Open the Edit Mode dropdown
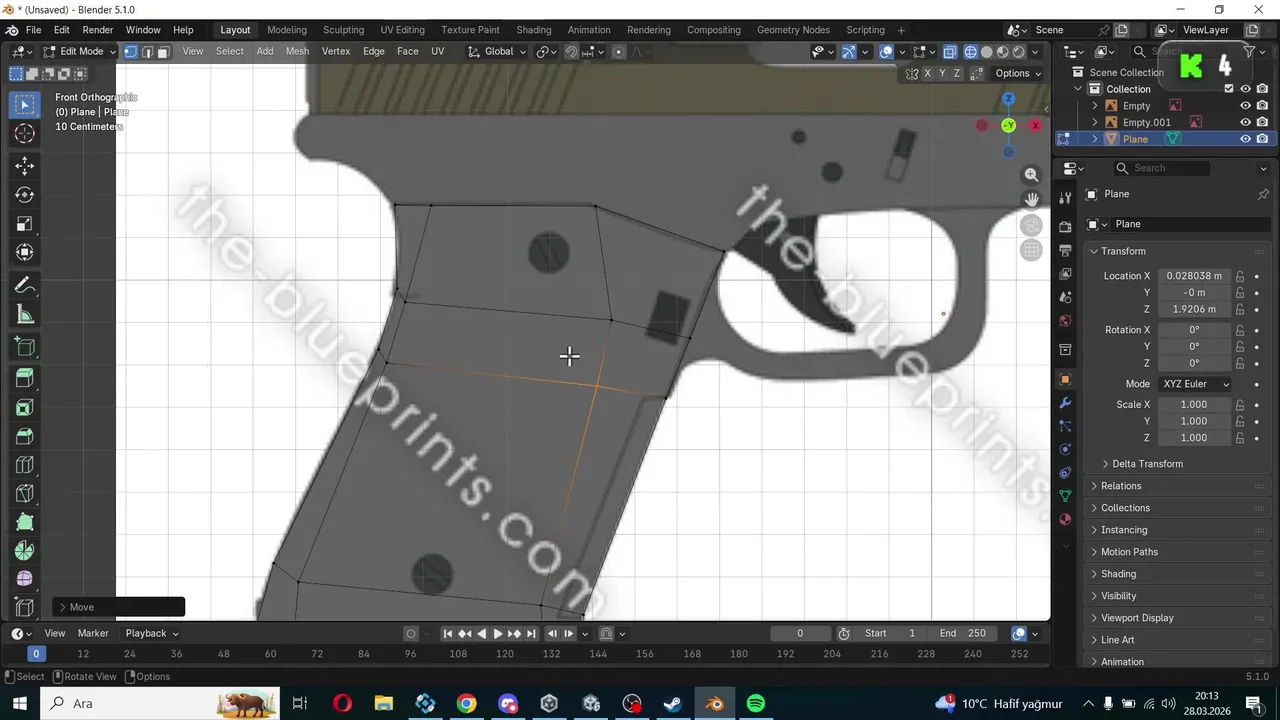1280x720 pixels. tap(78, 51)
